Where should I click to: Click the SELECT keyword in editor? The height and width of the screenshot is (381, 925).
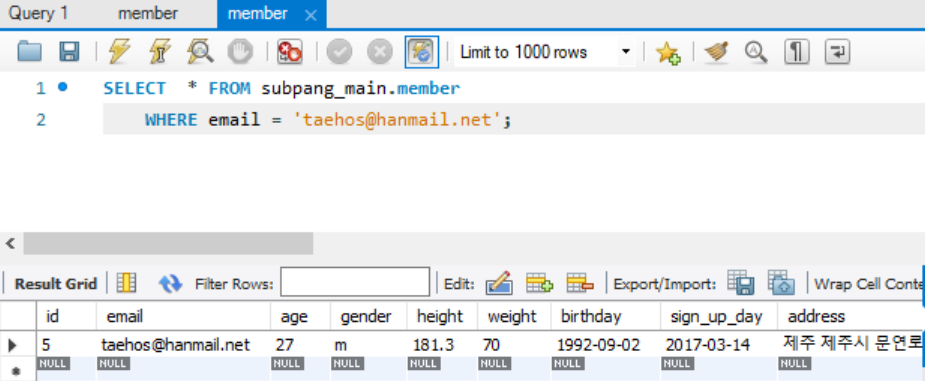pos(135,88)
